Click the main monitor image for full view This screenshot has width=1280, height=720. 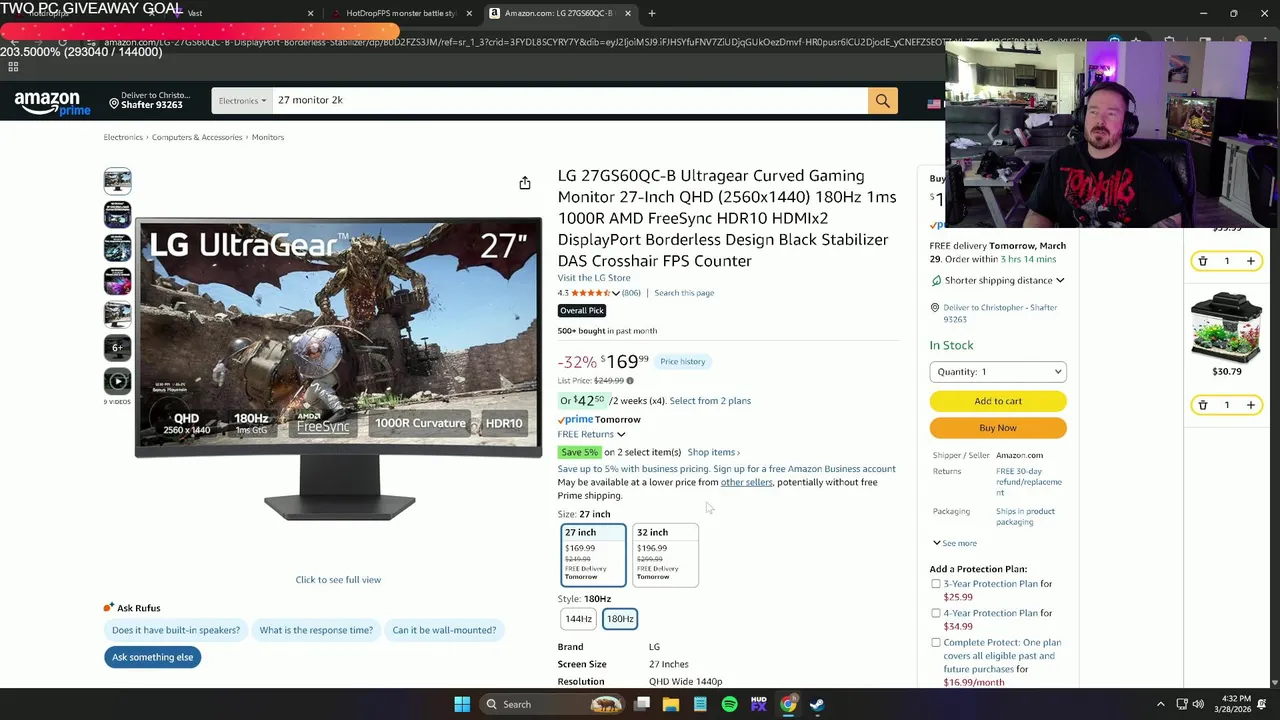[339, 369]
